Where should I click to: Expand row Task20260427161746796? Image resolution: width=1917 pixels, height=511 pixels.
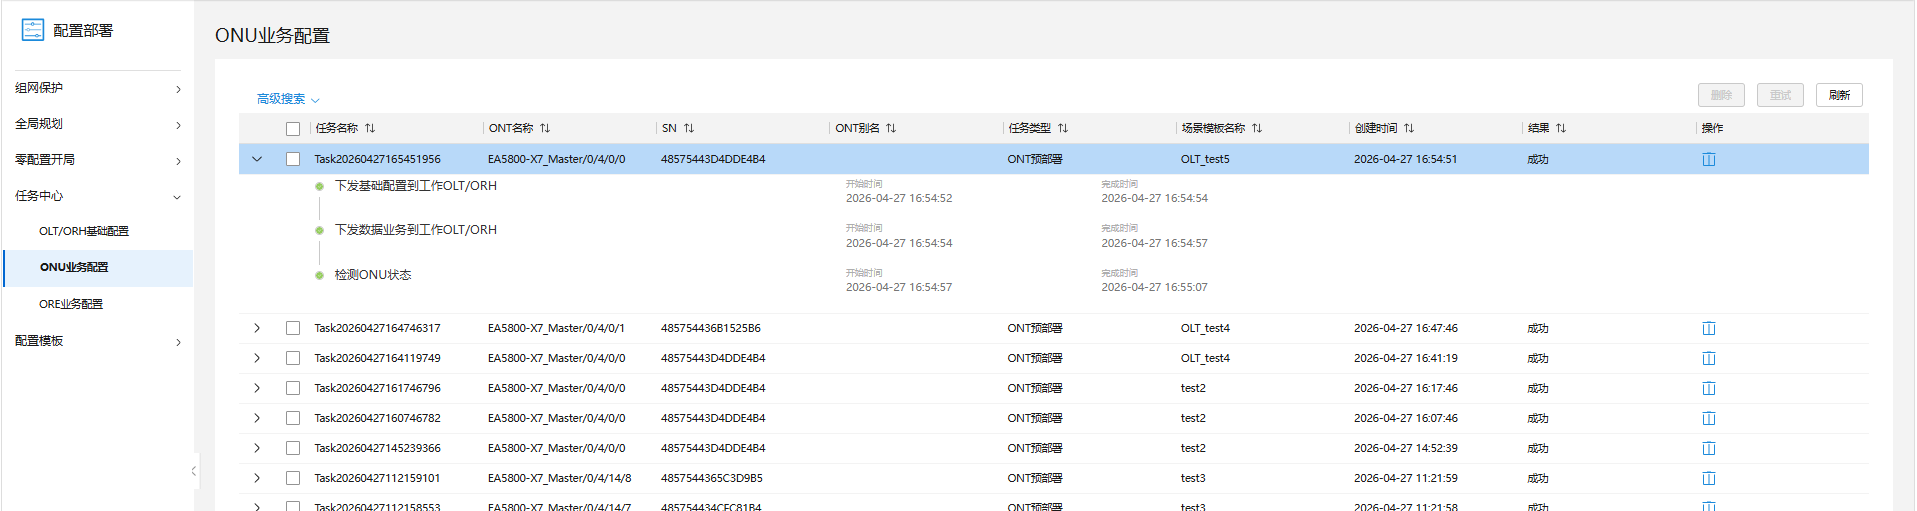[x=257, y=388]
